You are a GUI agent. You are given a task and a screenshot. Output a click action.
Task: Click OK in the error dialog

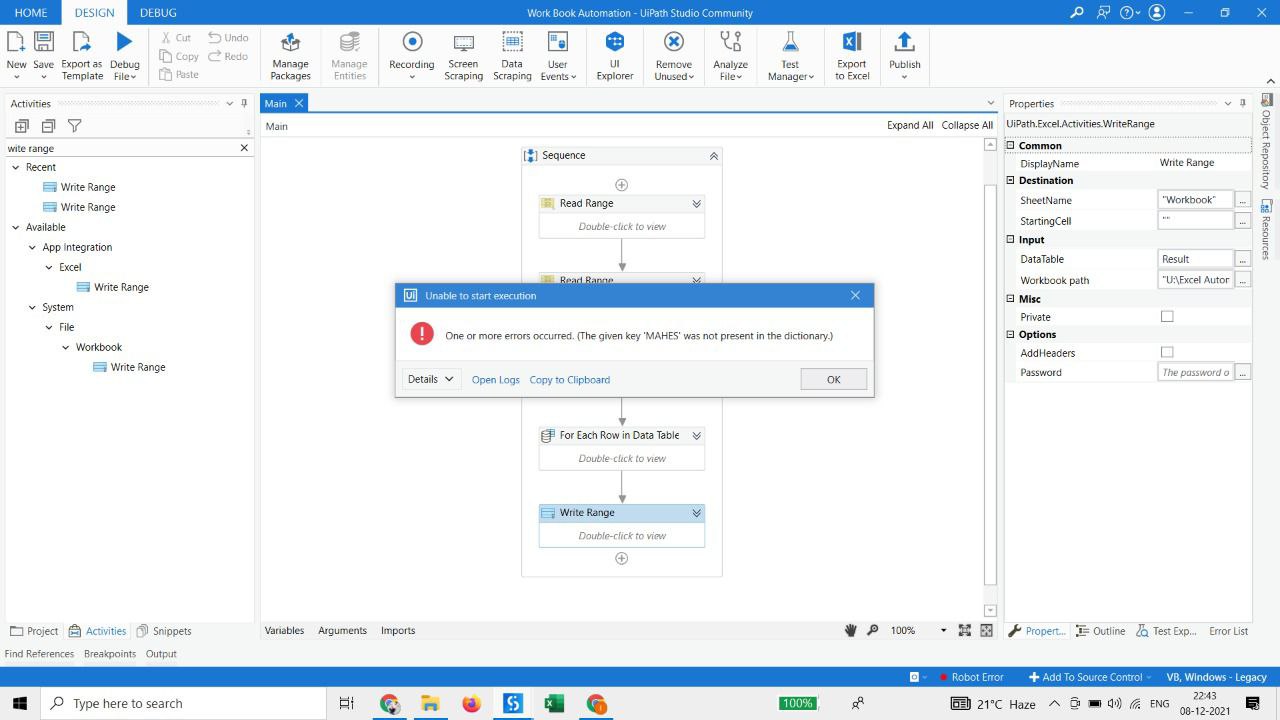point(834,379)
